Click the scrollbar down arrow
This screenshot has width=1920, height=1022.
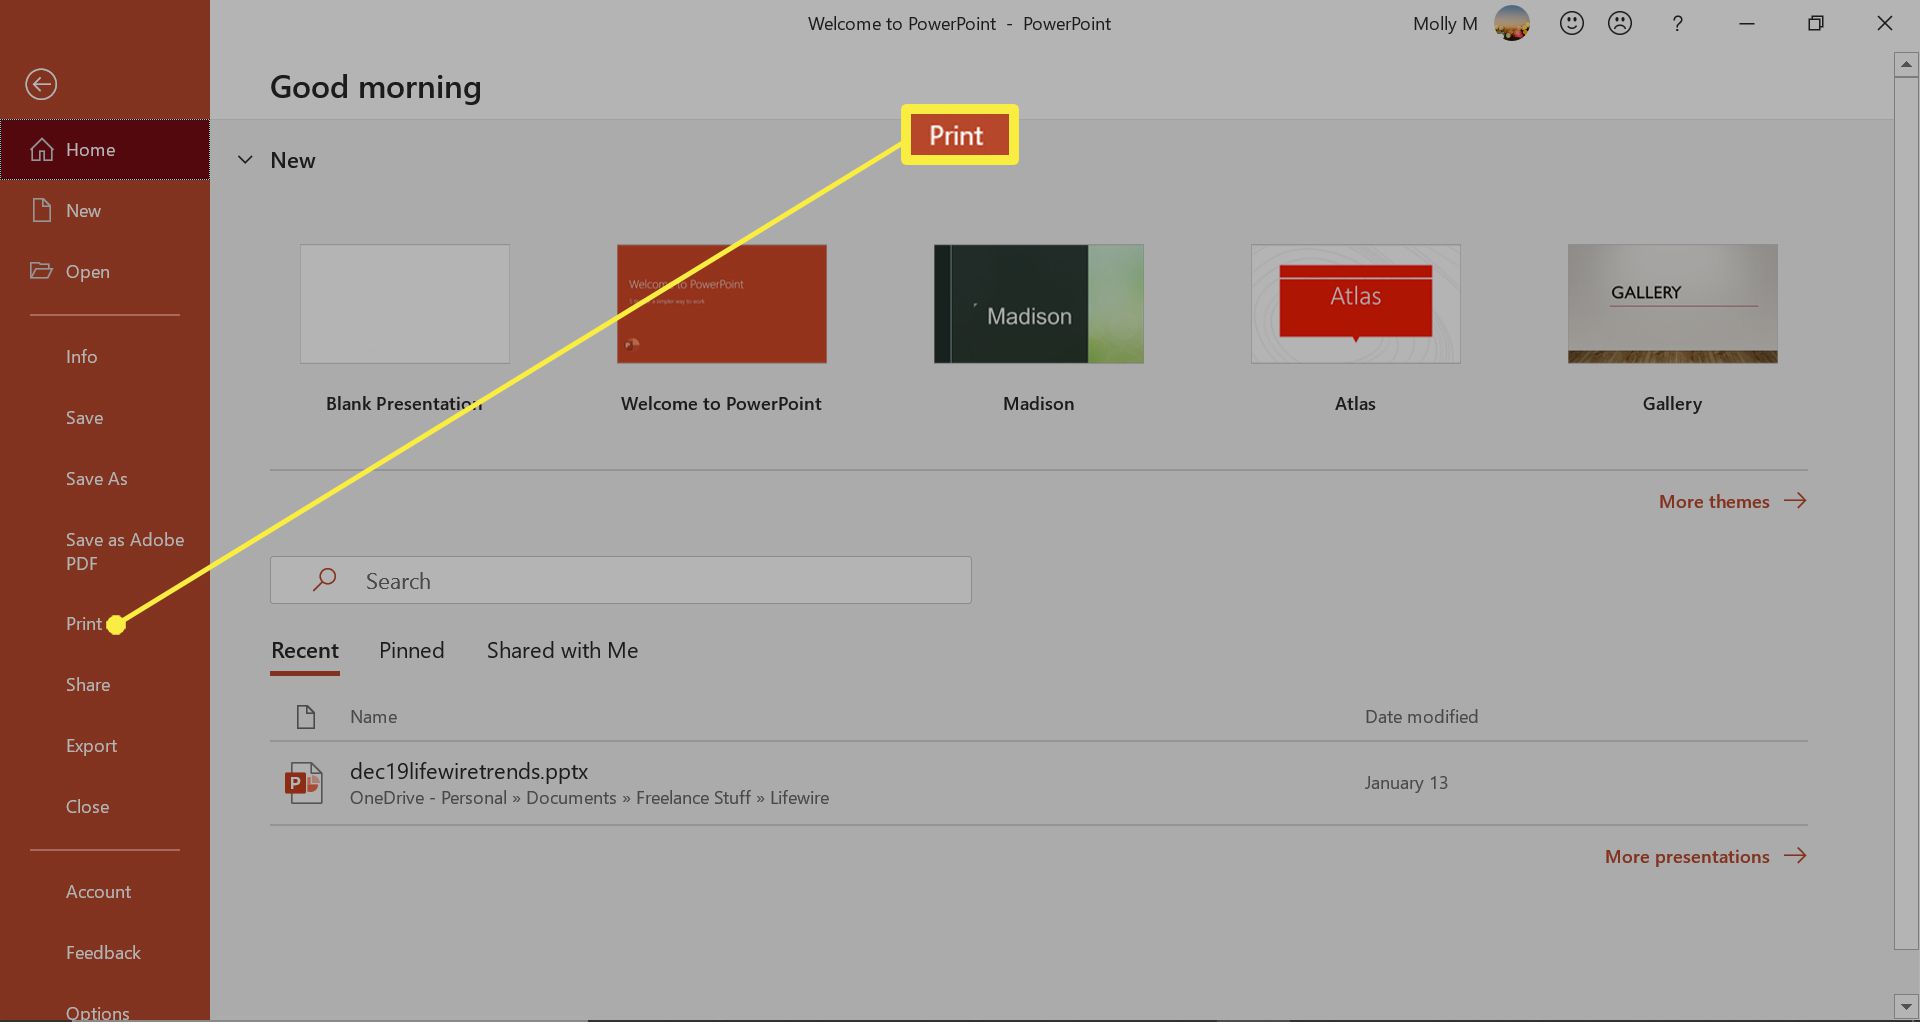tap(1906, 1006)
